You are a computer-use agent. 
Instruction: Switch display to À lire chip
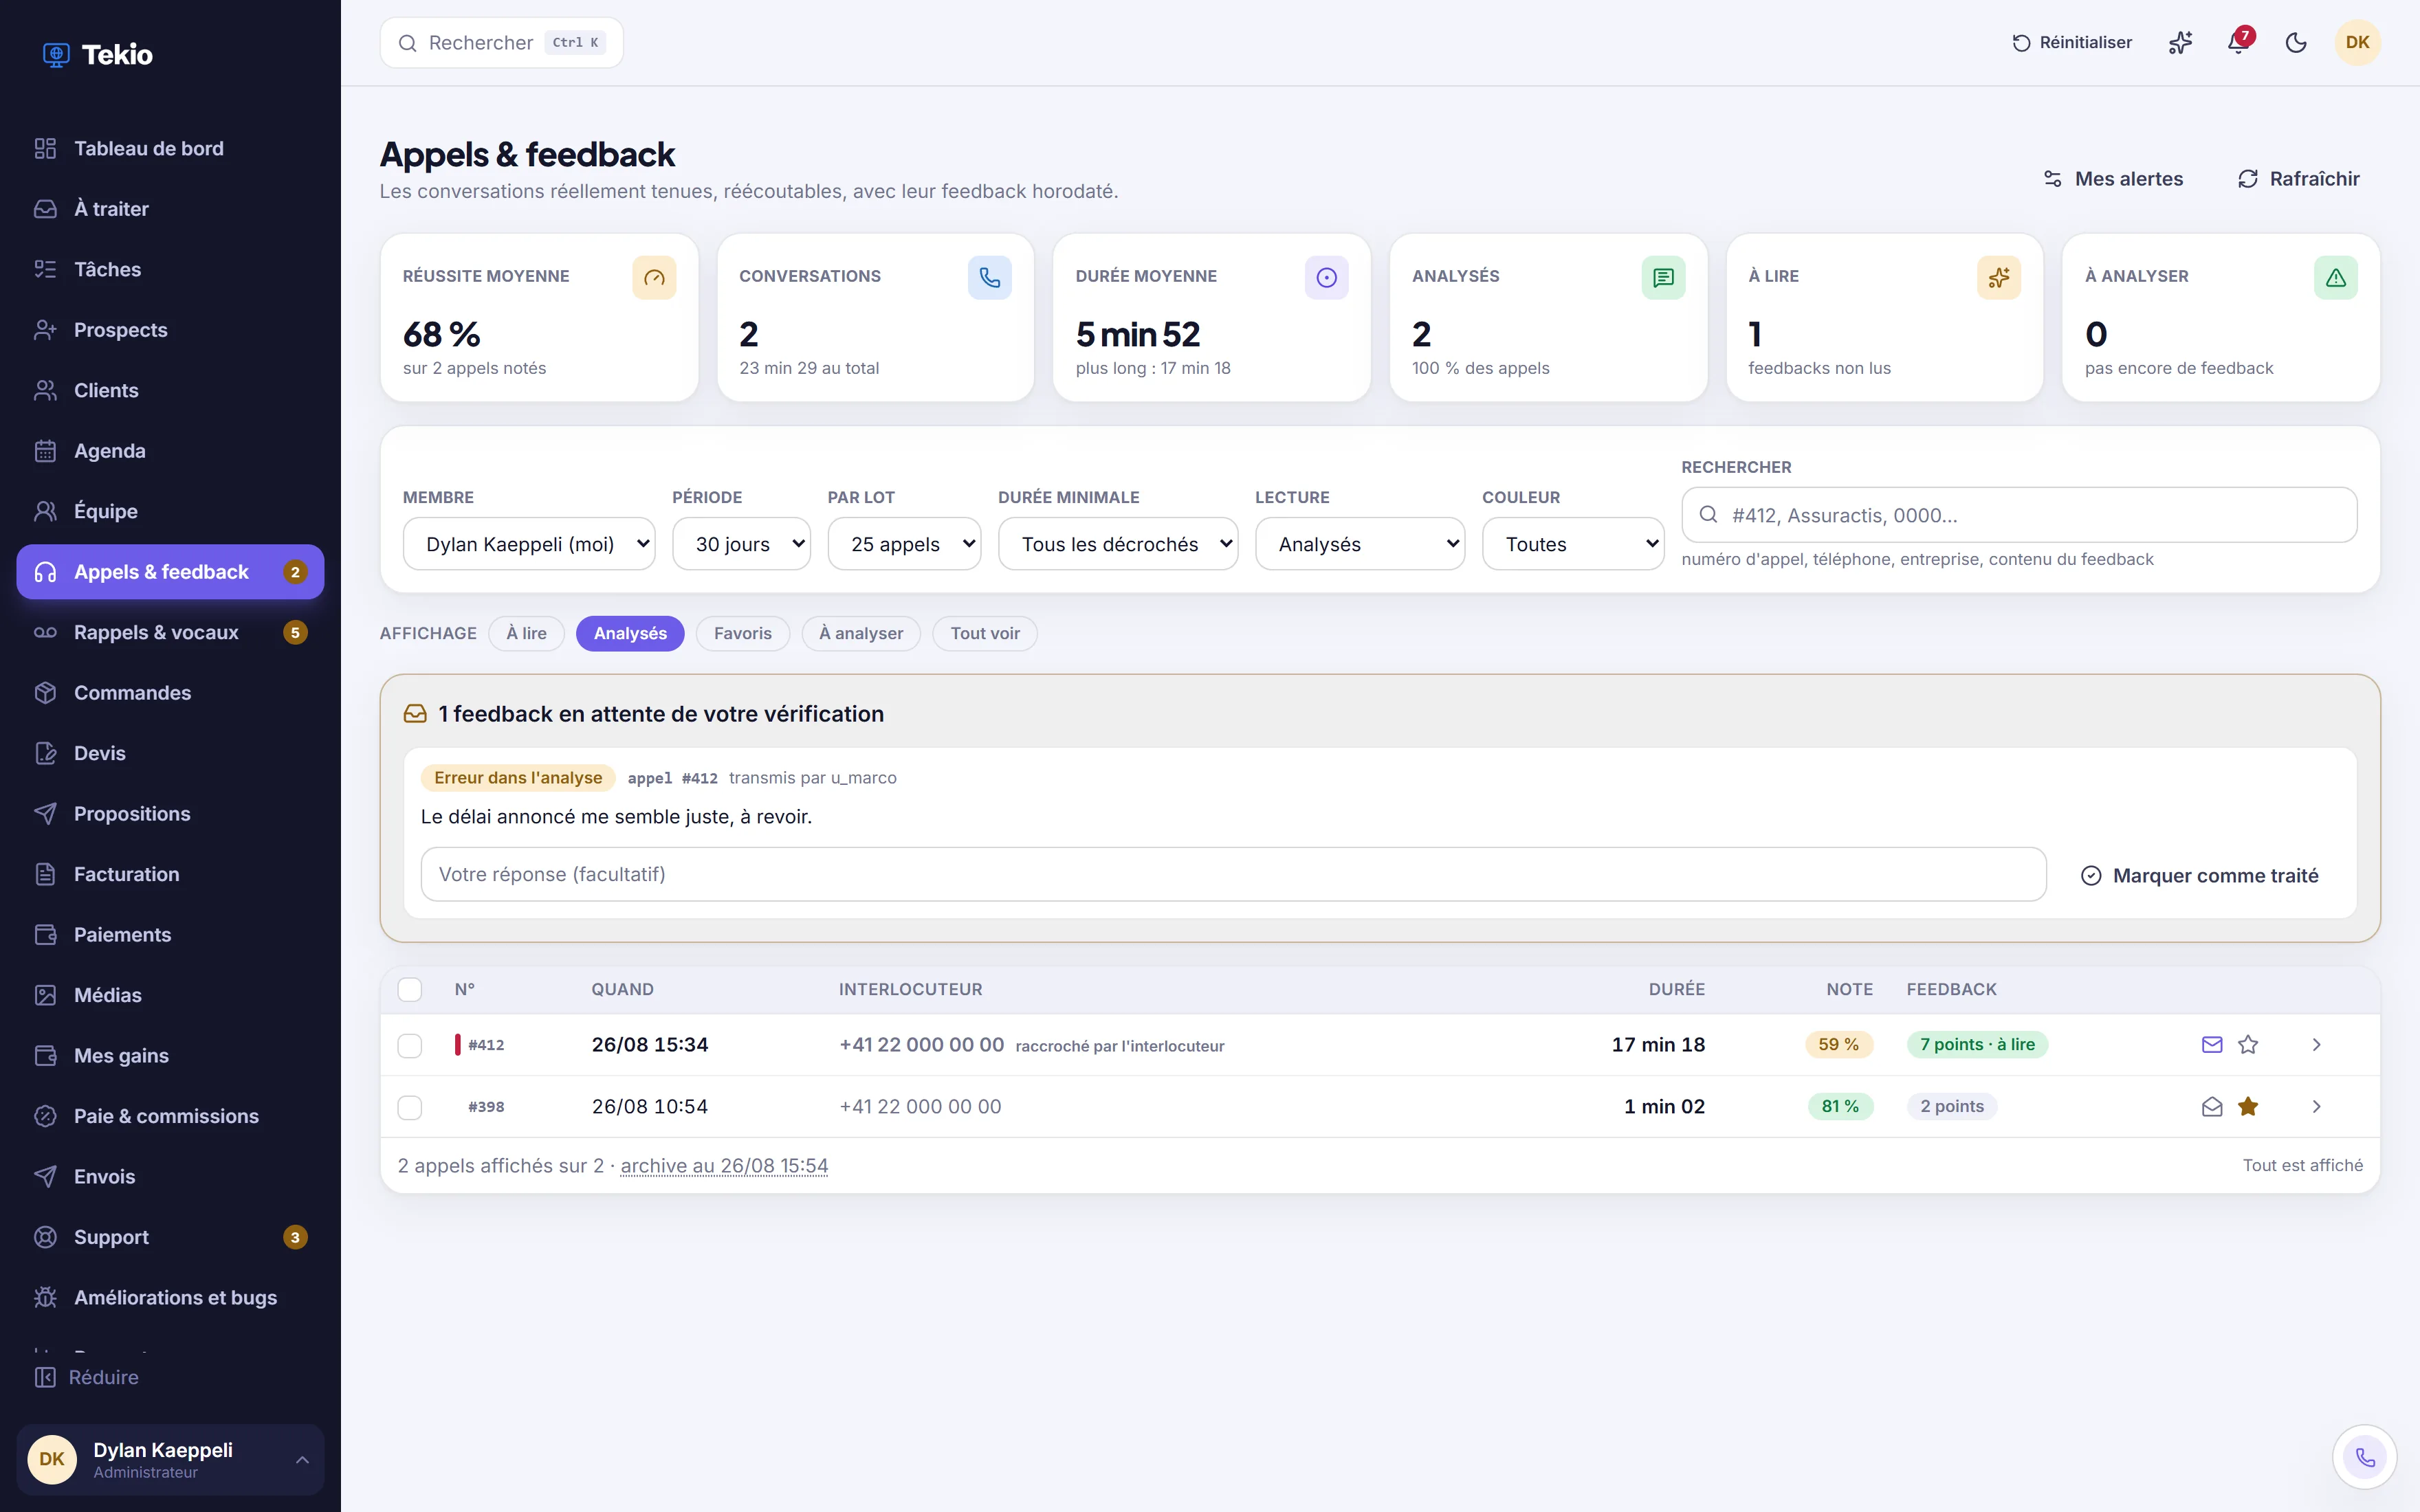point(526,634)
